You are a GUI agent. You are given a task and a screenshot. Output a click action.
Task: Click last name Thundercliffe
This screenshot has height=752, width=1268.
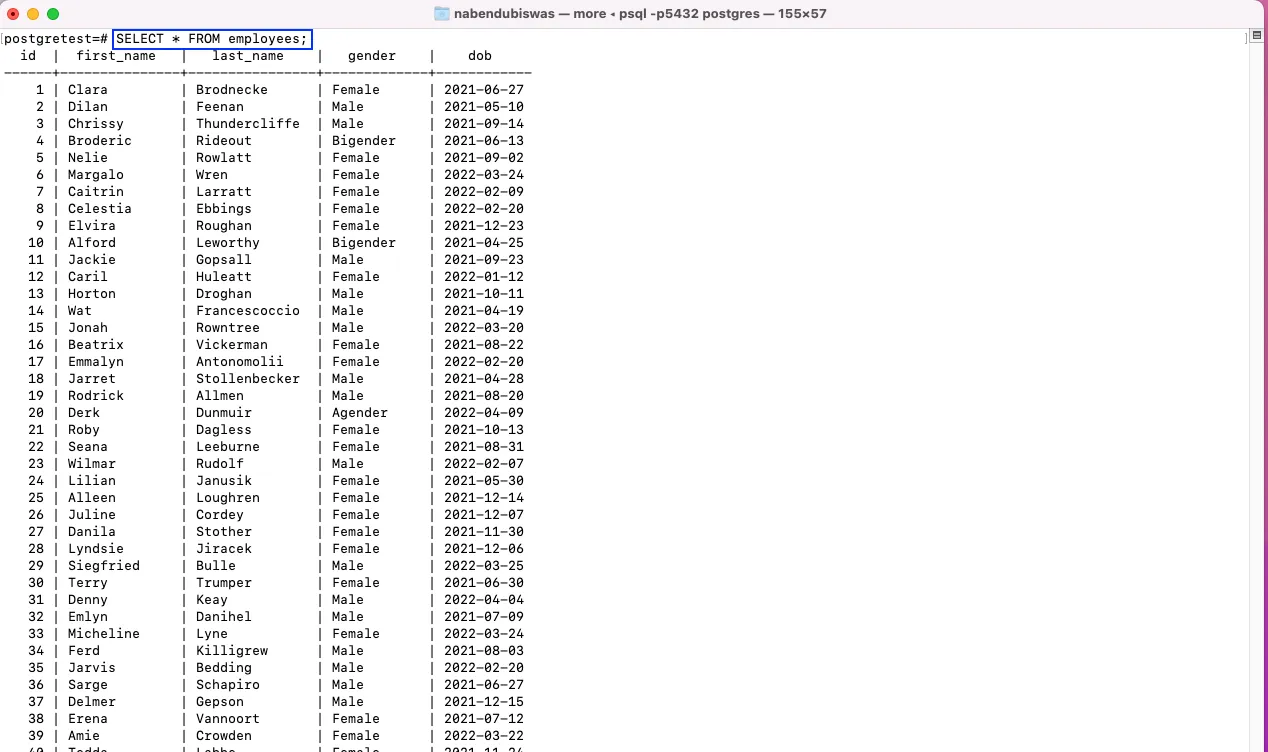(248, 124)
